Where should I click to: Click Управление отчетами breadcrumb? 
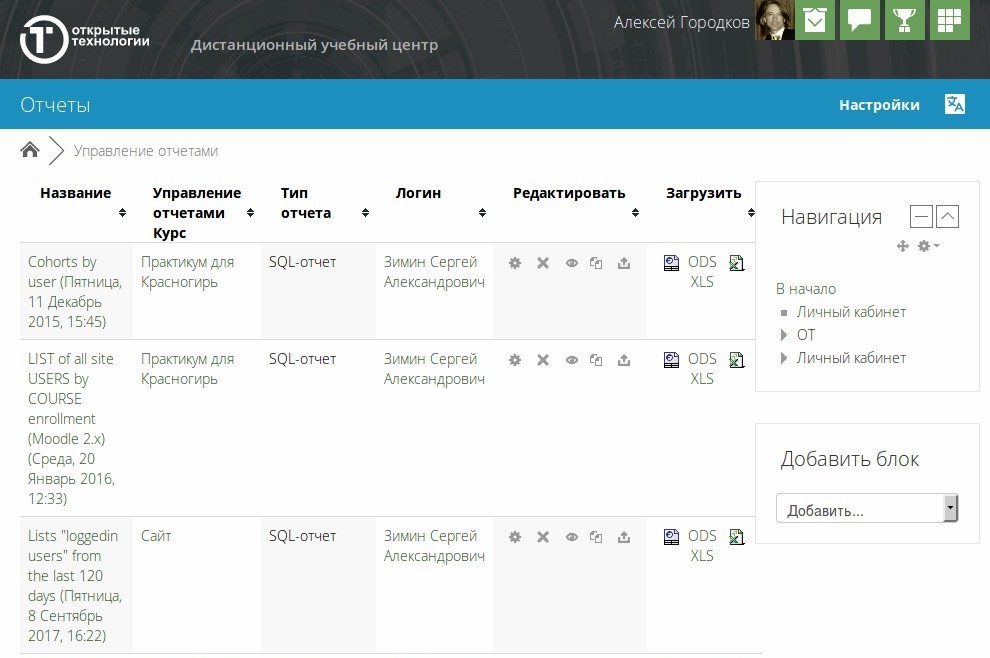point(146,151)
